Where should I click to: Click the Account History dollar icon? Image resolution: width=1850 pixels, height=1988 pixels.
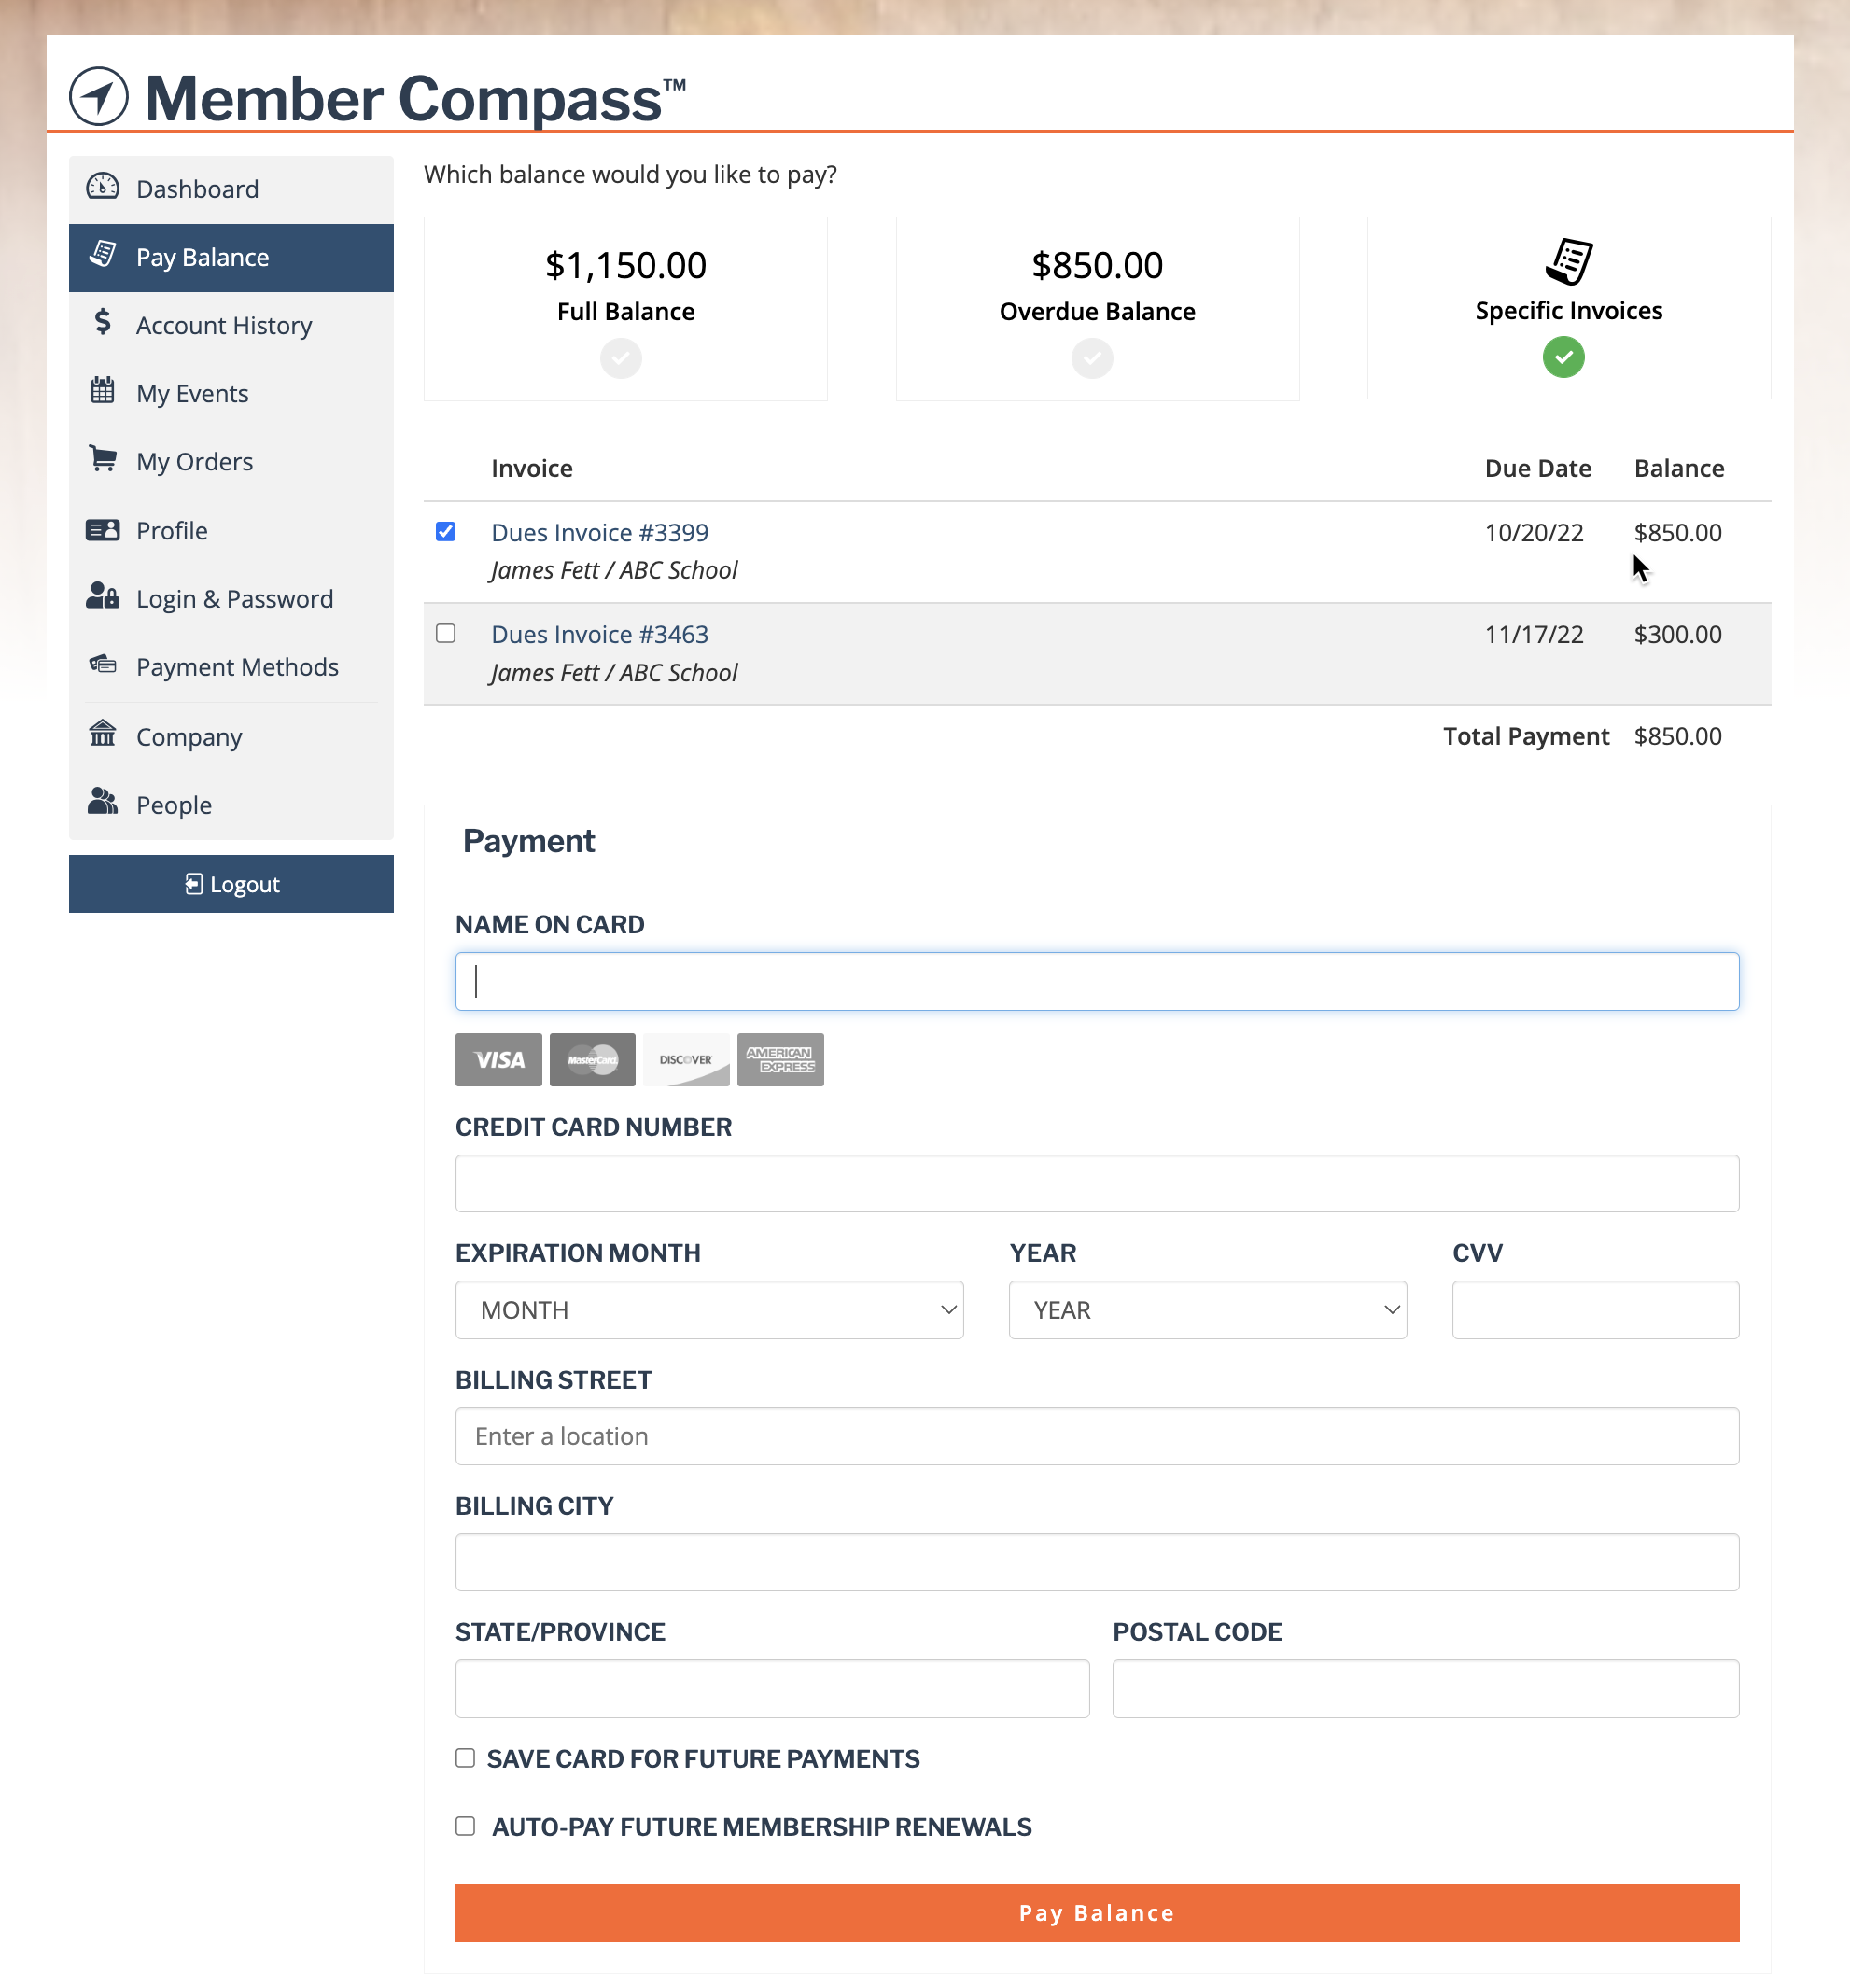(x=102, y=323)
